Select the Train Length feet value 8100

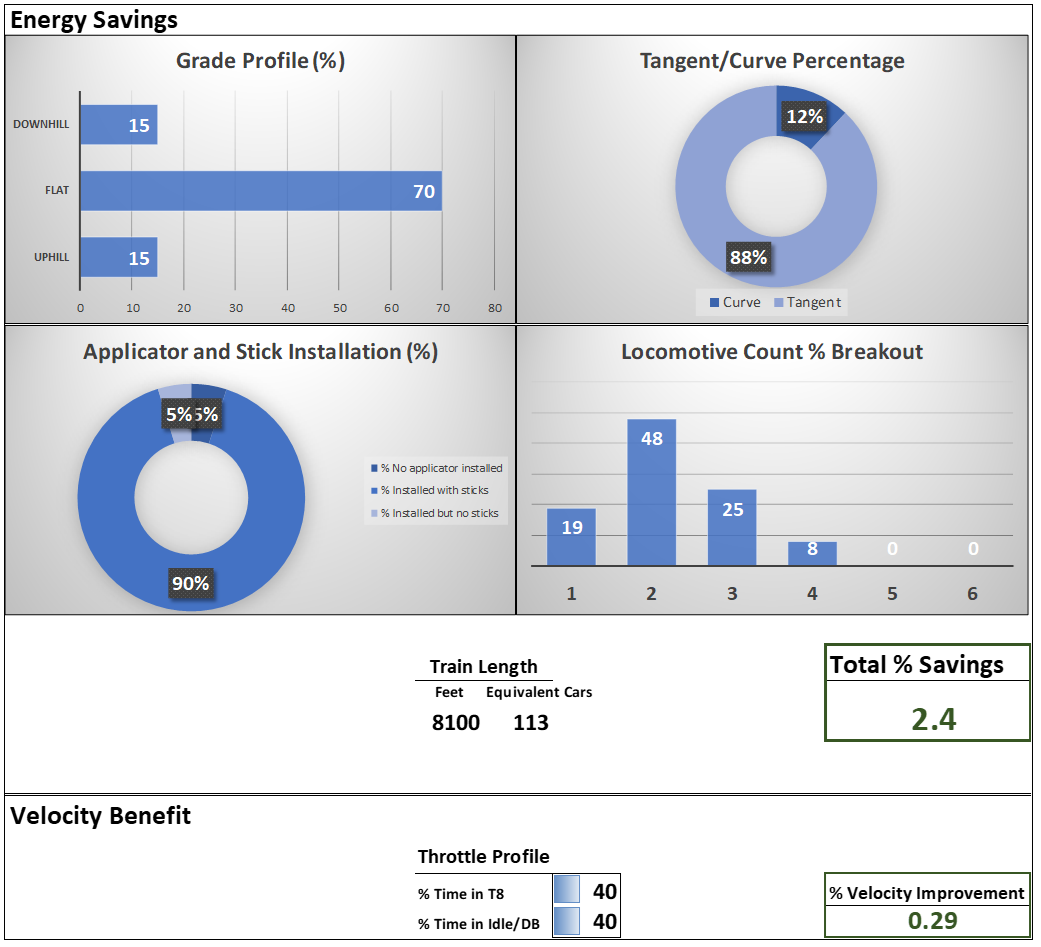pyautogui.click(x=456, y=722)
